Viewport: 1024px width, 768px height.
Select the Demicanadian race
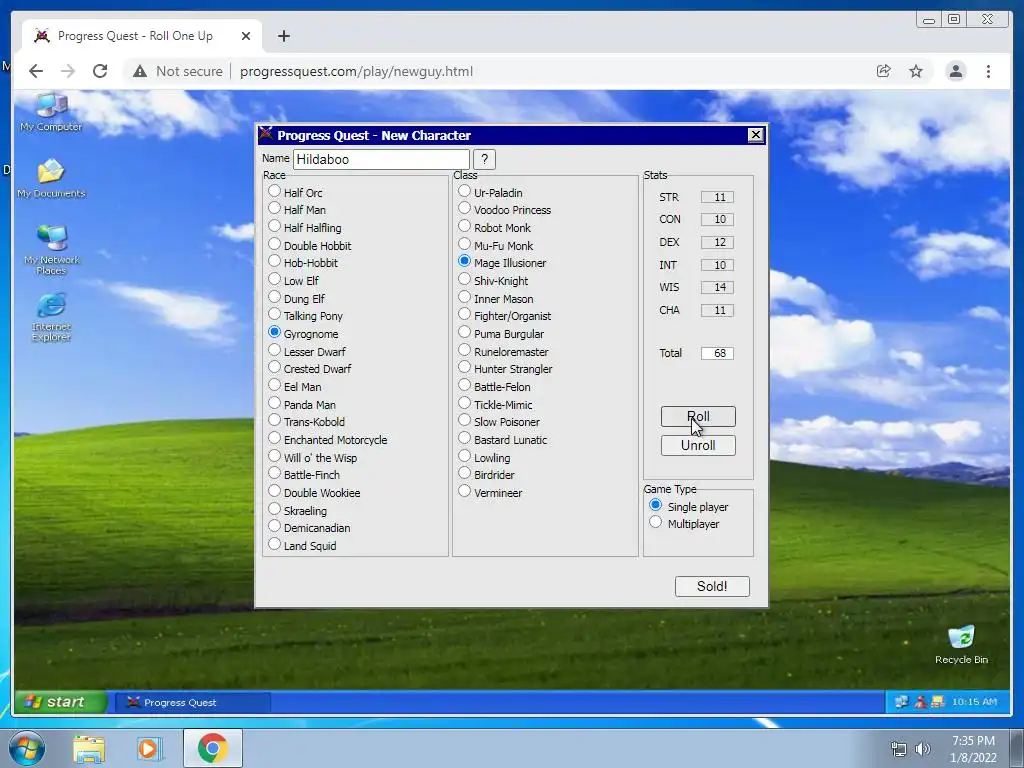pyautogui.click(x=274, y=526)
